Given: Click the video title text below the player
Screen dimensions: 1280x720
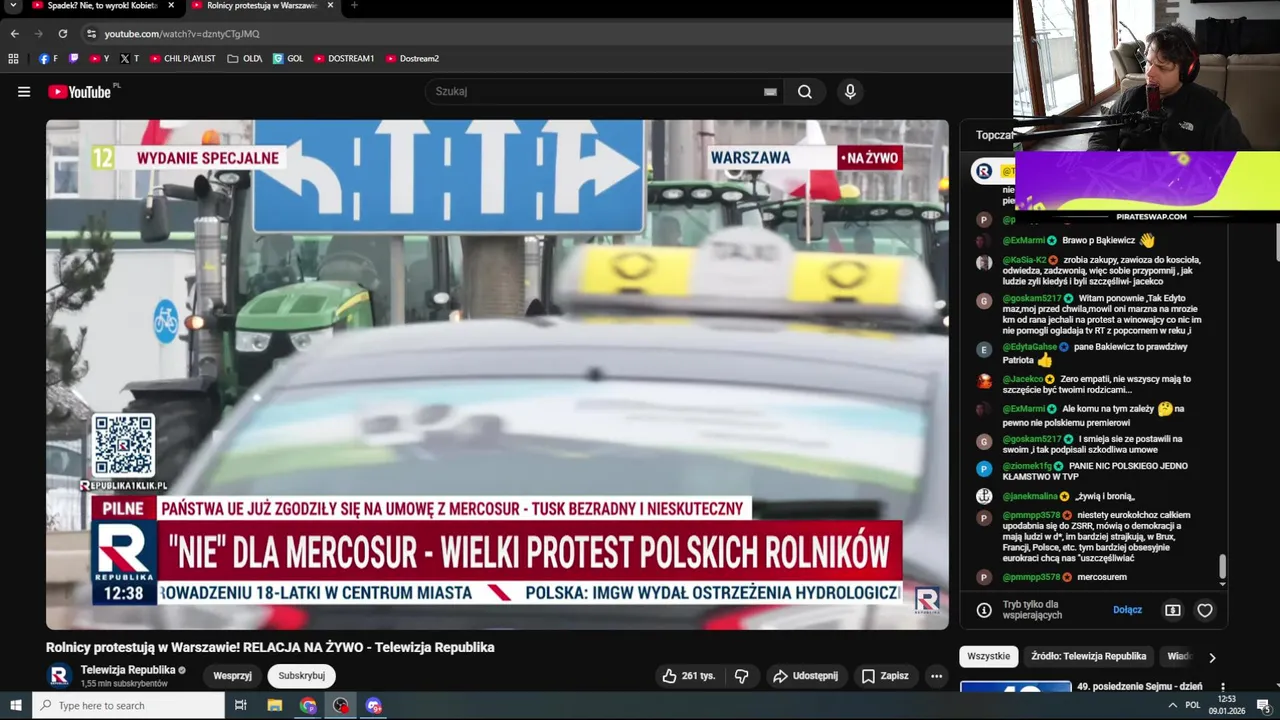Looking at the screenshot, I should coord(270,647).
